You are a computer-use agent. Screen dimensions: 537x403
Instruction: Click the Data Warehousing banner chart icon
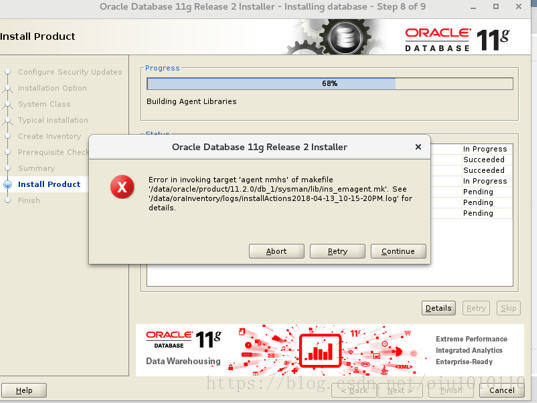[320, 350]
